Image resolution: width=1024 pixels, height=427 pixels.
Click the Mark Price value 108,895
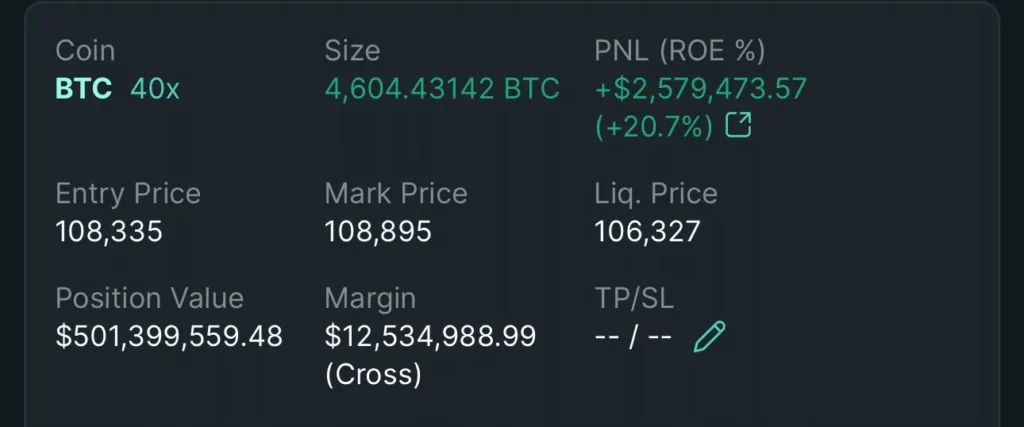pyautogui.click(x=378, y=232)
